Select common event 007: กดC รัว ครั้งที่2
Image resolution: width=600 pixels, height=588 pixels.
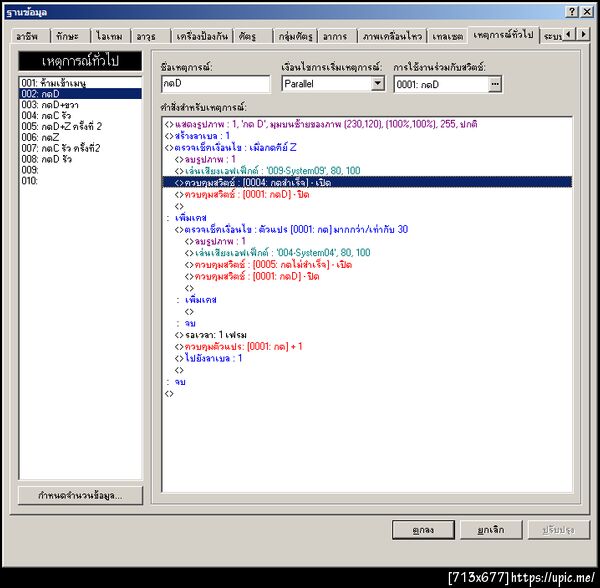[80, 148]
